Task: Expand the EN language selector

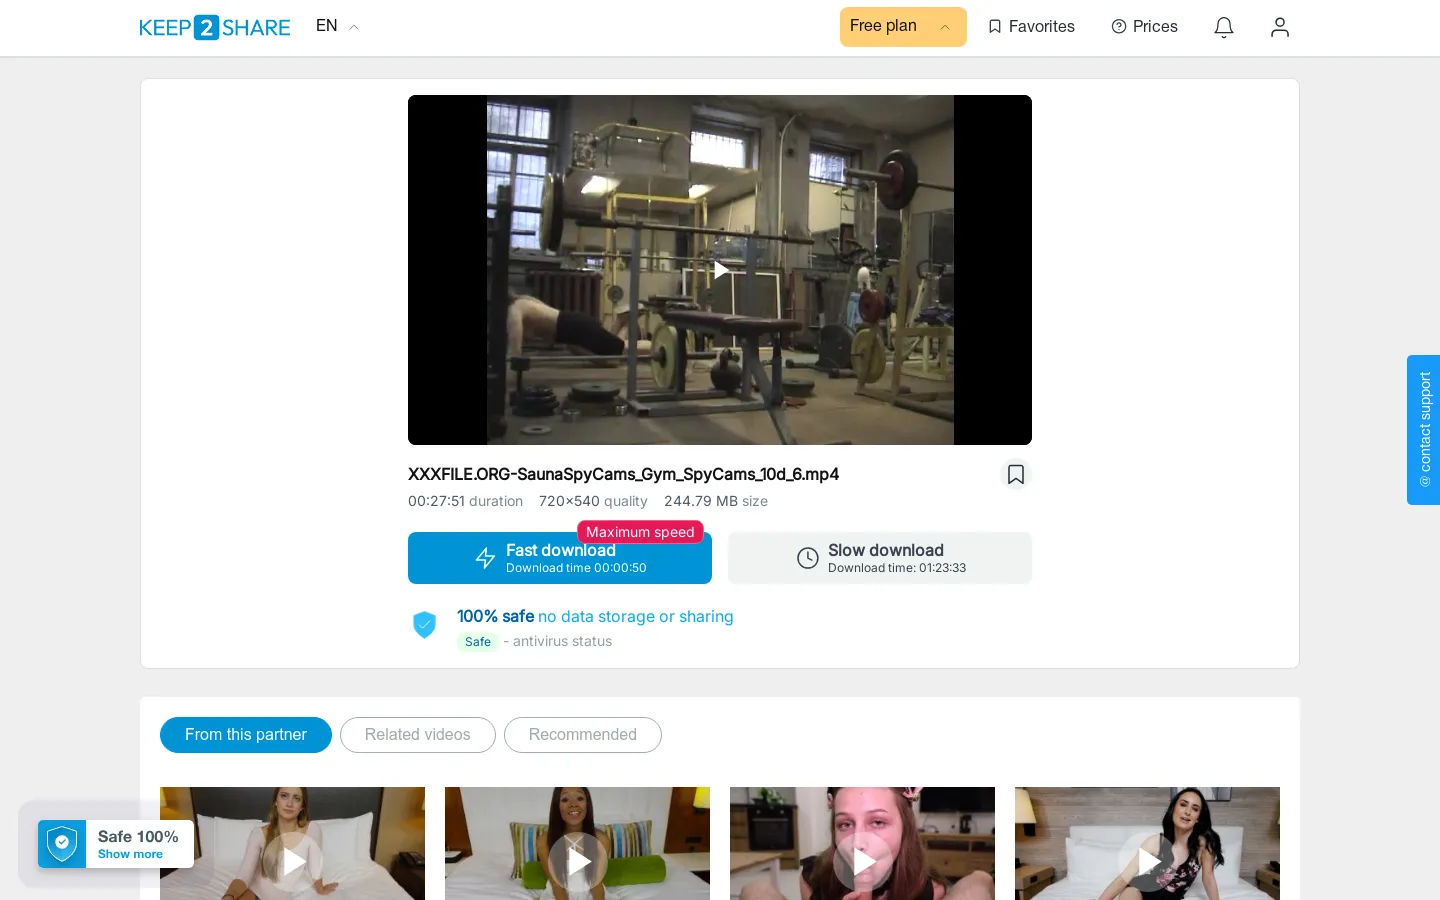Action: point(337,26)
